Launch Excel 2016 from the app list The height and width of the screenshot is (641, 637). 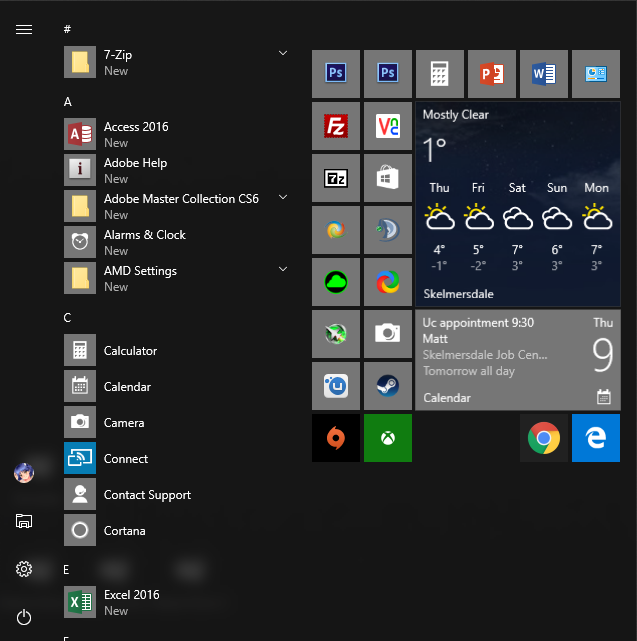coord(176,602)
